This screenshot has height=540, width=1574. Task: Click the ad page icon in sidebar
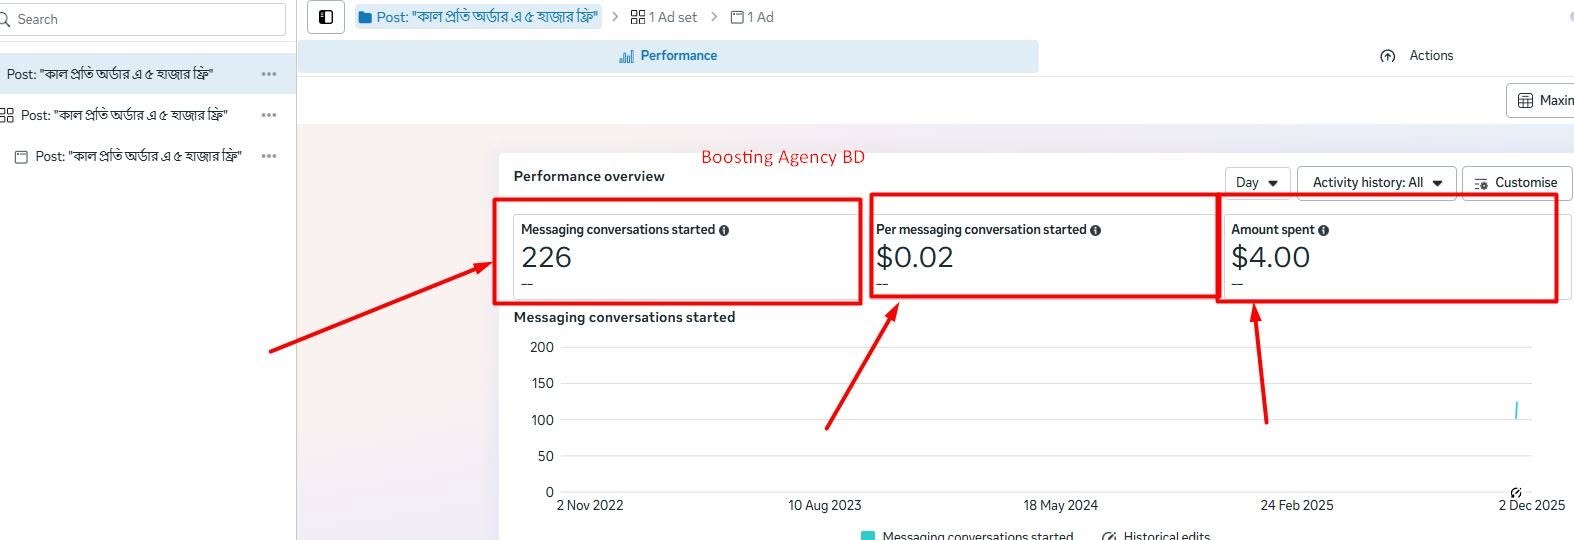click(21, 156)
